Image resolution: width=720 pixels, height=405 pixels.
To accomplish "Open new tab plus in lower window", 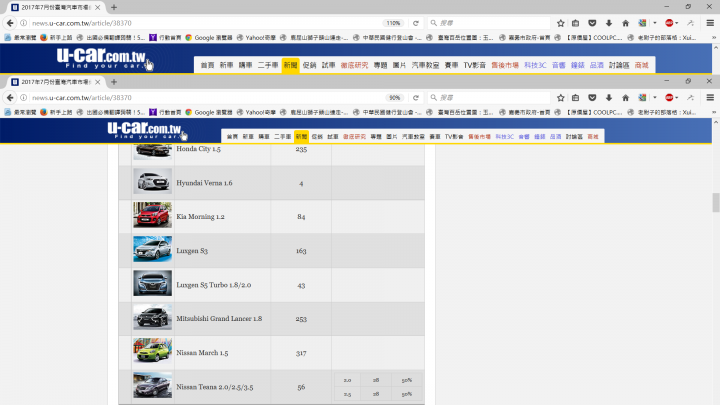I will 114,82.
